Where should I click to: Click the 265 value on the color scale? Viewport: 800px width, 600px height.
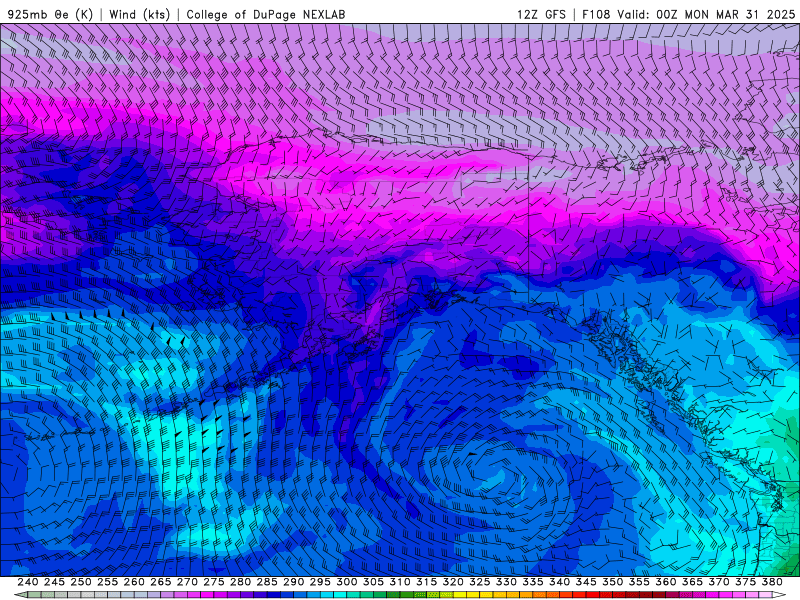pos(160,582)
